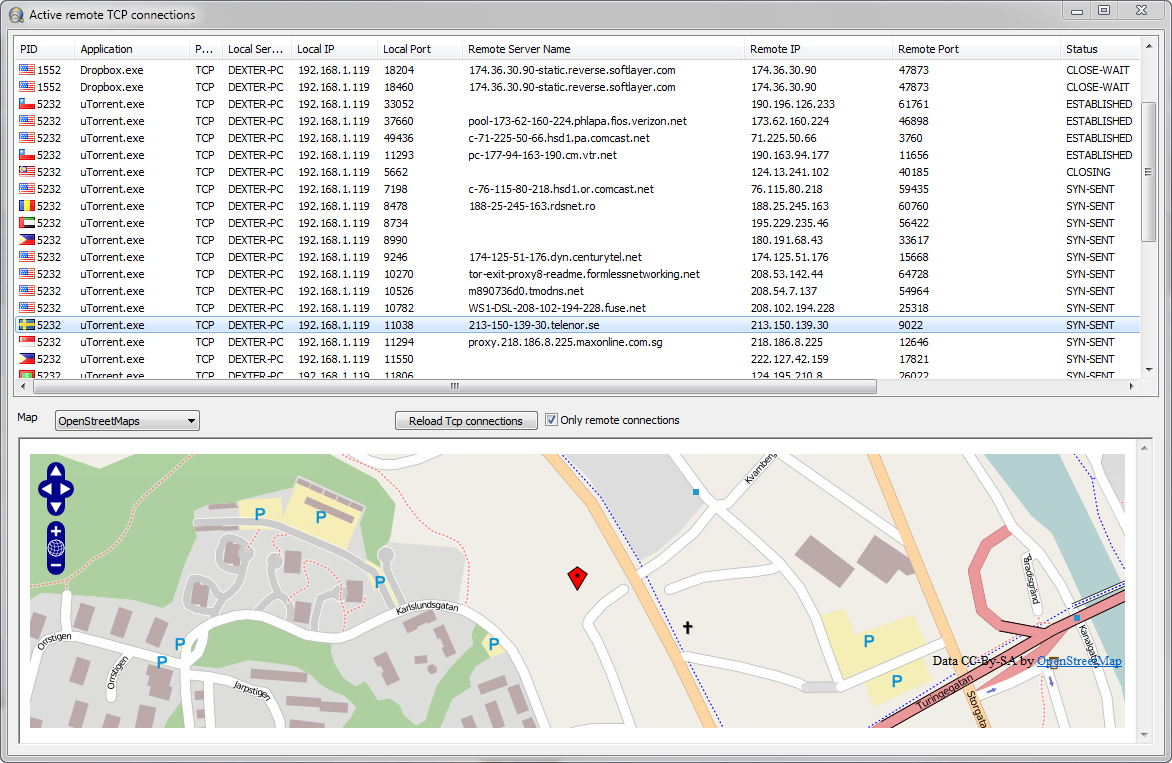Click the red location marker on map
The image size is (1172, 763).
coord(577,577)
